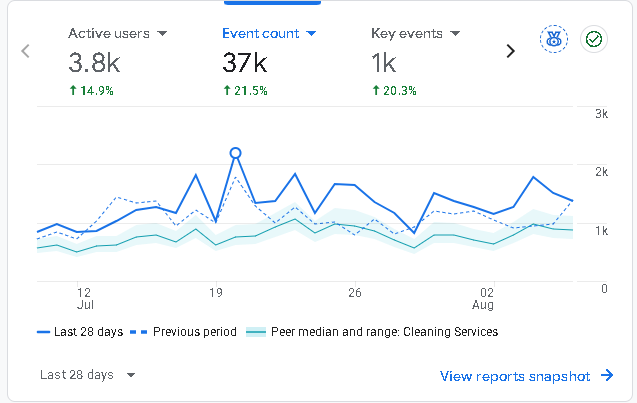Image resolution: width=637 pixels, height=403 pixels.
Task: Click the green checkmark data quality icon
Action: pyautogui.click(x=594, y=39)
